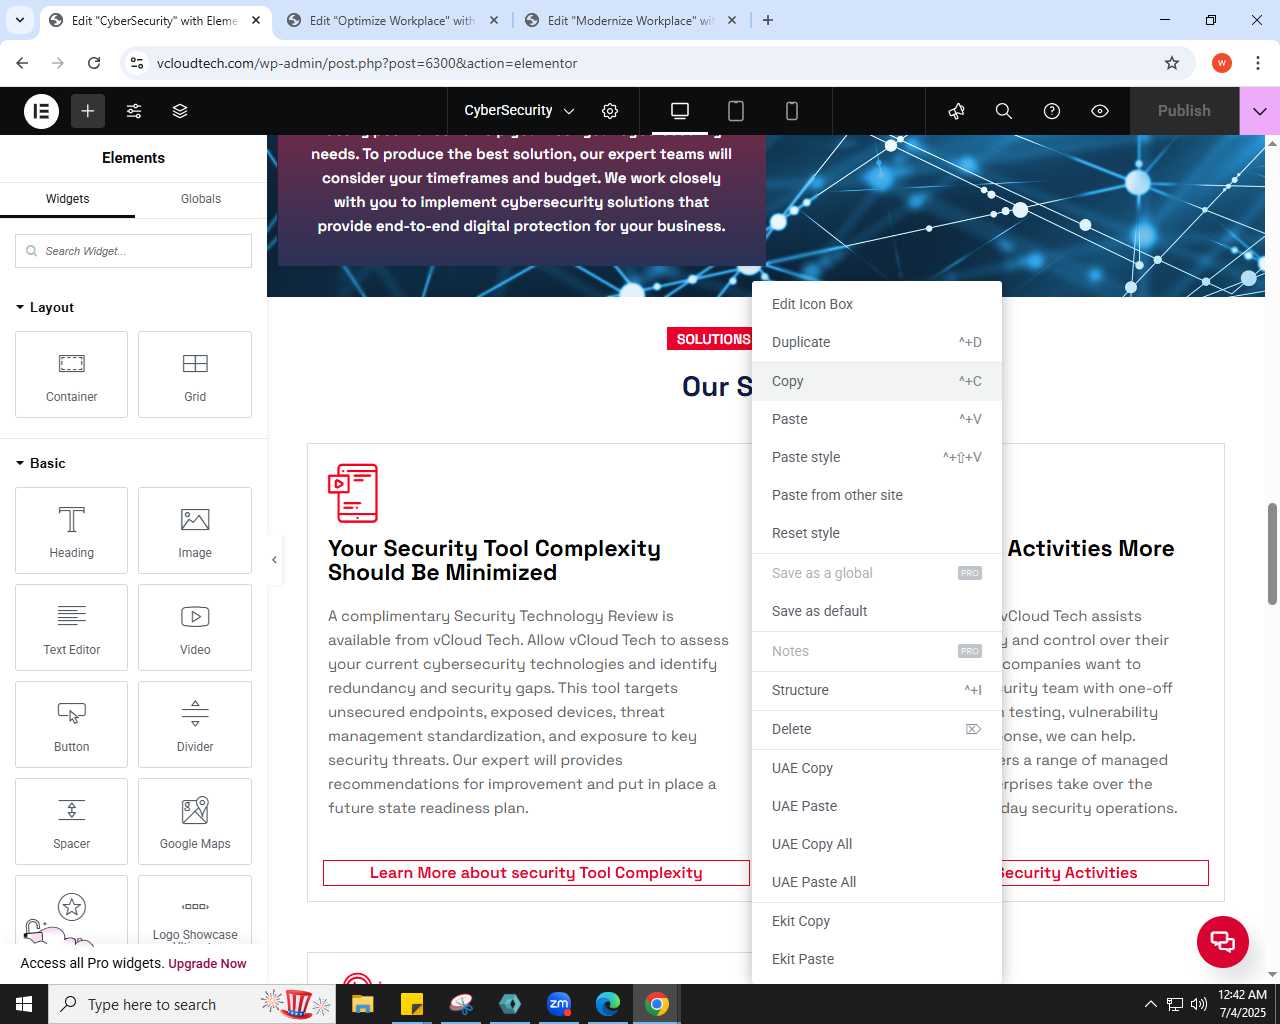Select the Video widget

(195, 627)
